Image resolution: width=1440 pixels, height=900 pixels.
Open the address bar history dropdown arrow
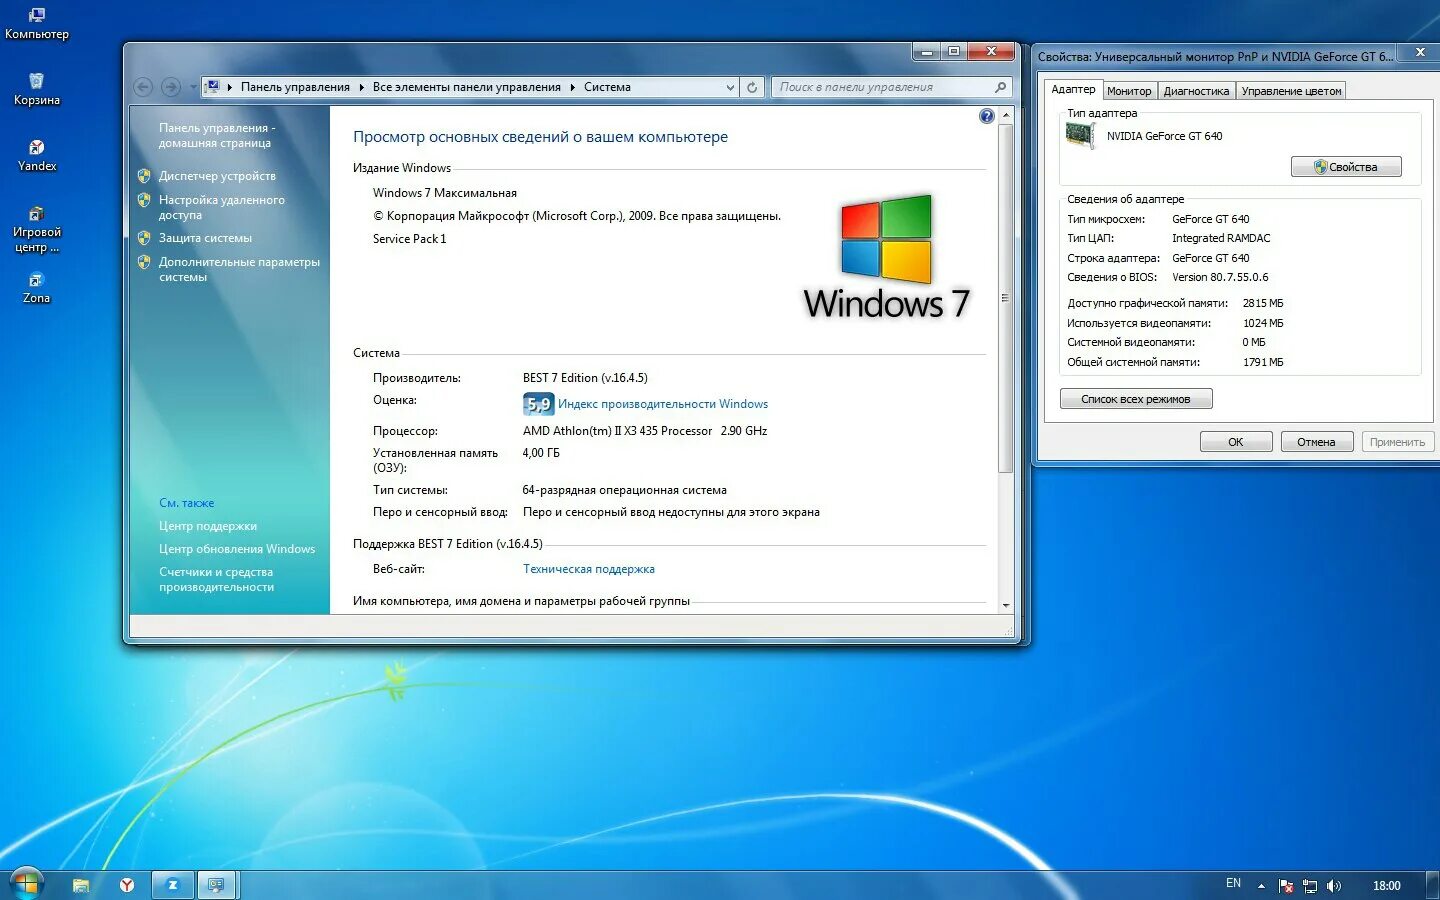(x=730, y=87)
